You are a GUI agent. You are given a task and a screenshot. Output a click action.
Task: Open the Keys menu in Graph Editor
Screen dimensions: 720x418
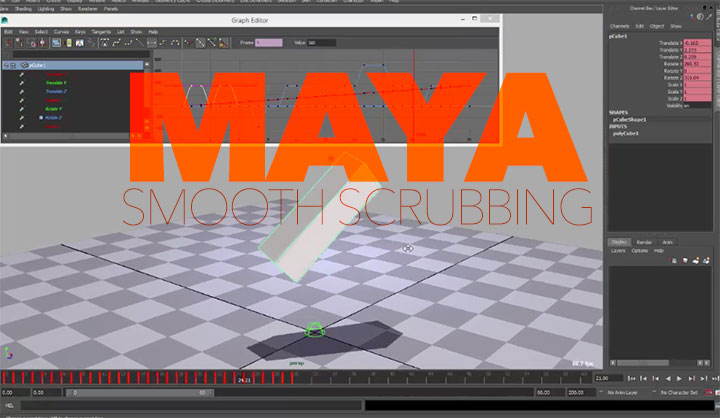click(80, 32)
